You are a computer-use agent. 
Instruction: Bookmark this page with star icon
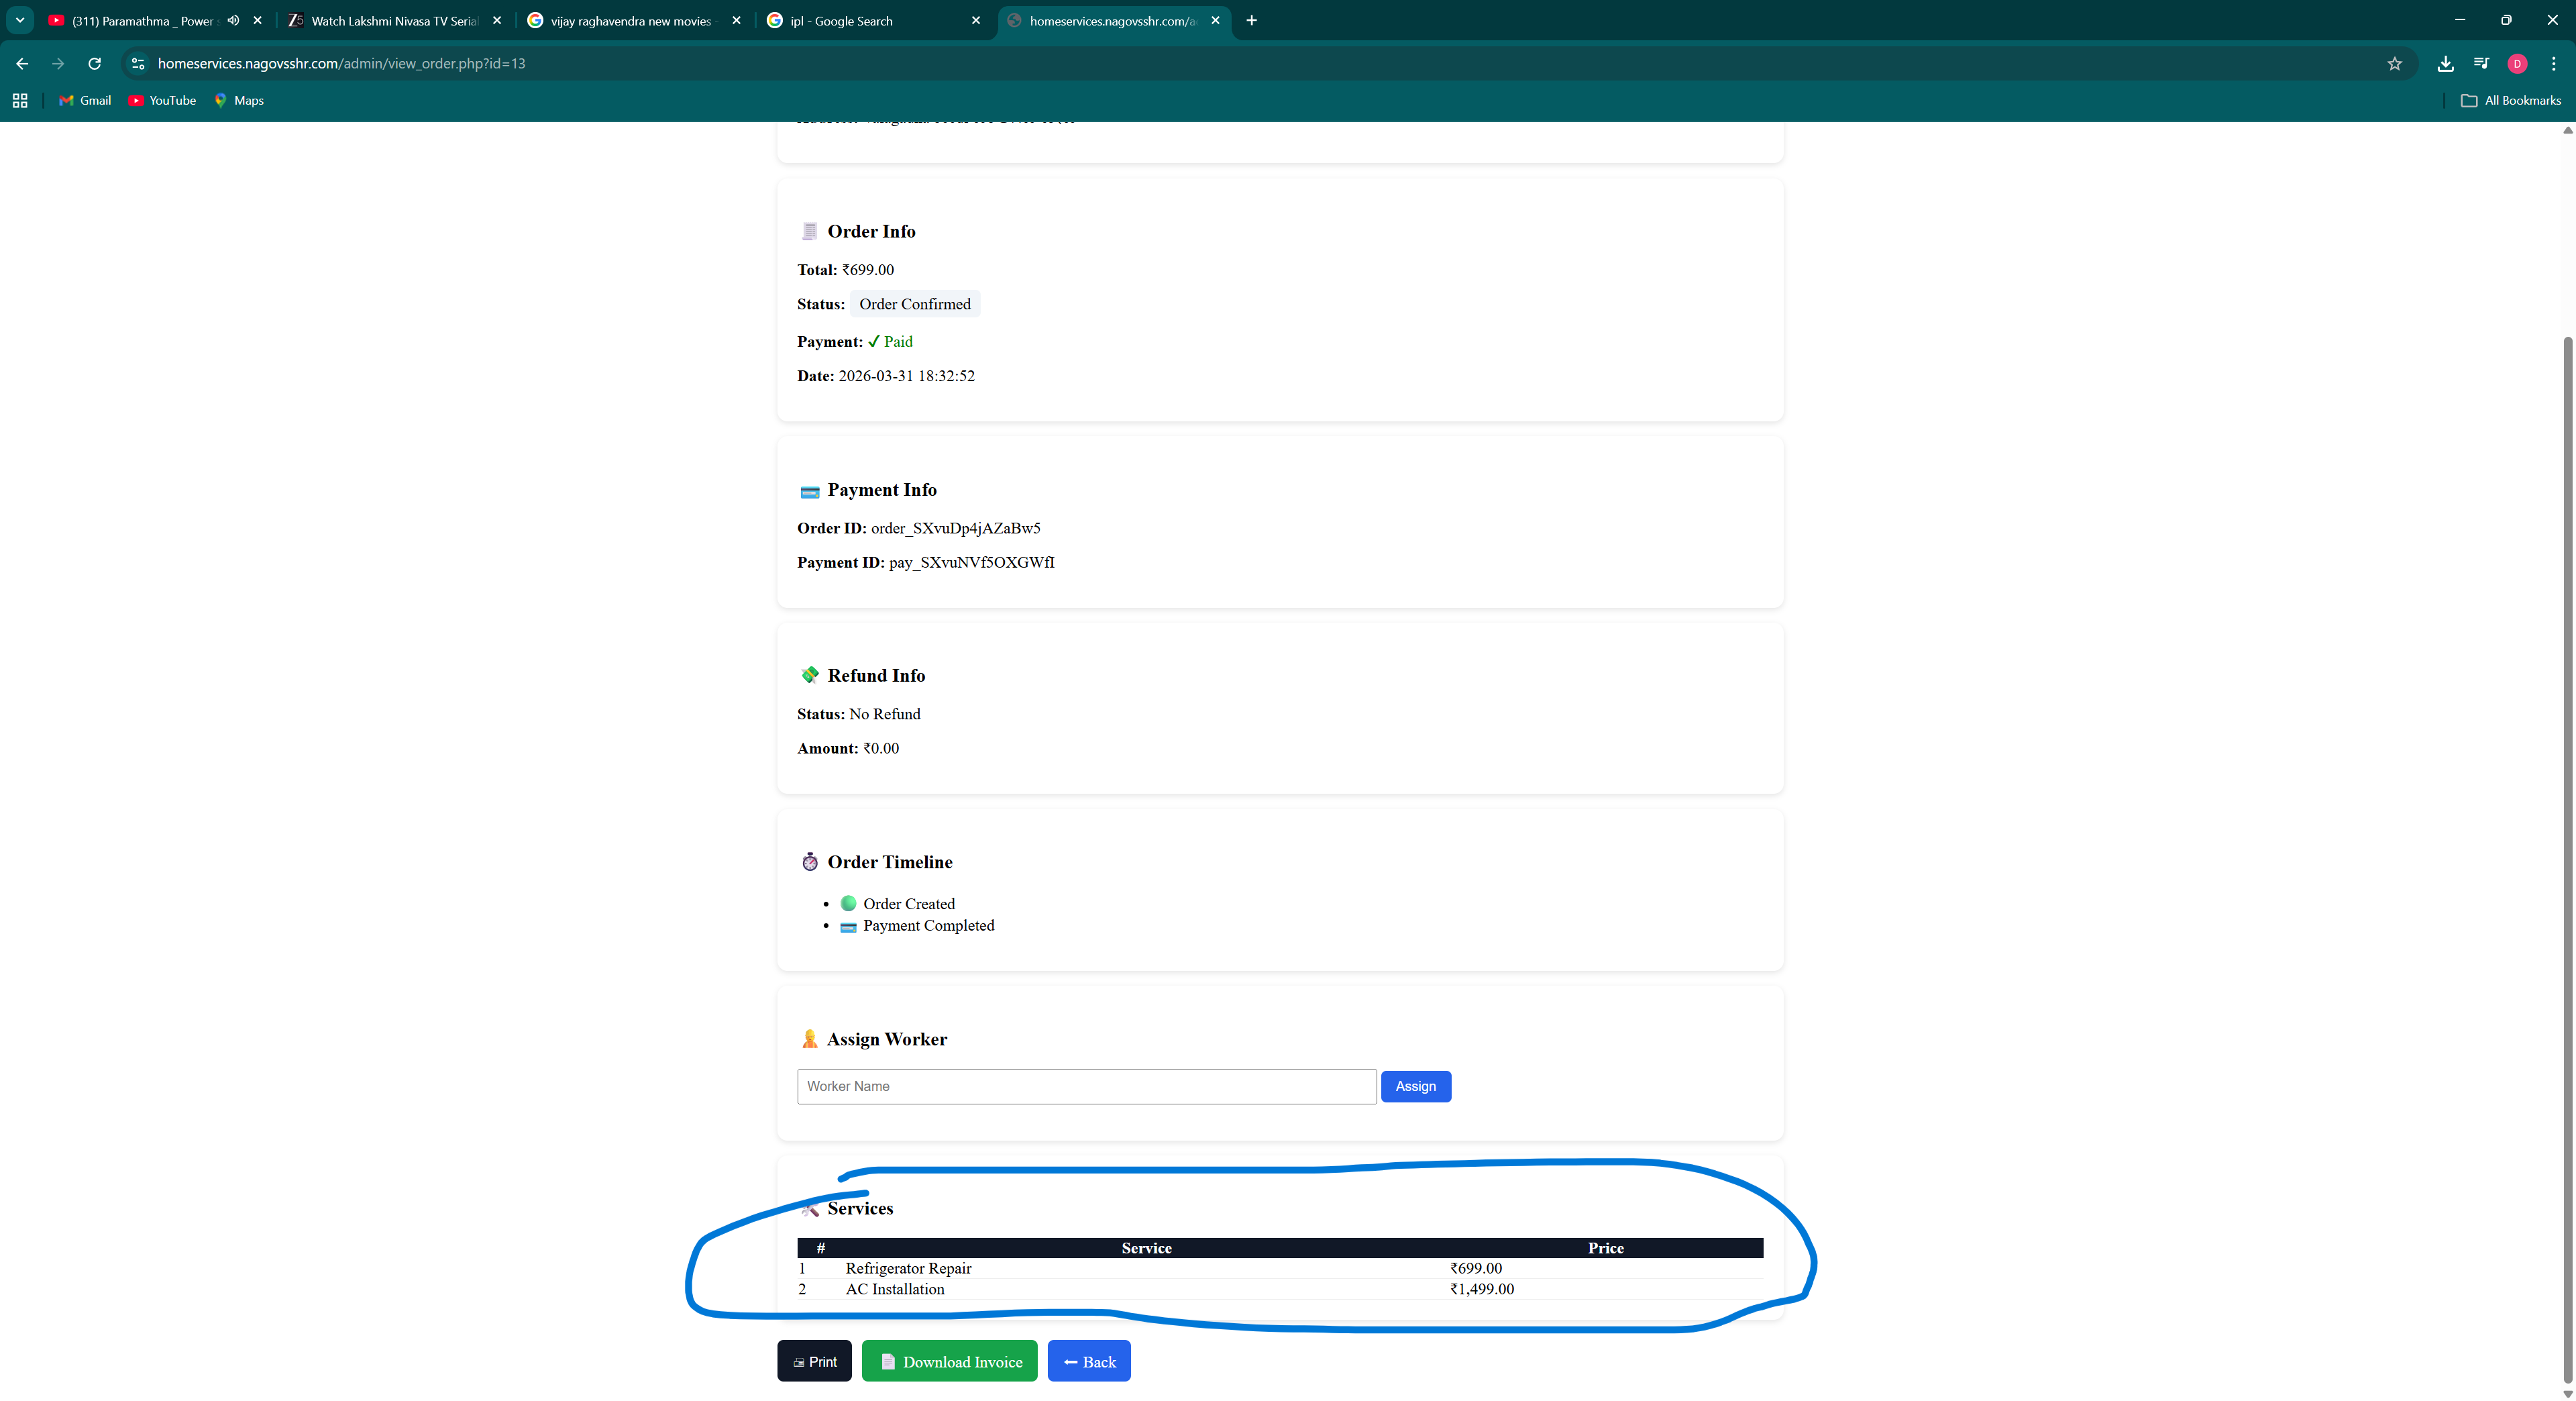(x=2394, y=63)
